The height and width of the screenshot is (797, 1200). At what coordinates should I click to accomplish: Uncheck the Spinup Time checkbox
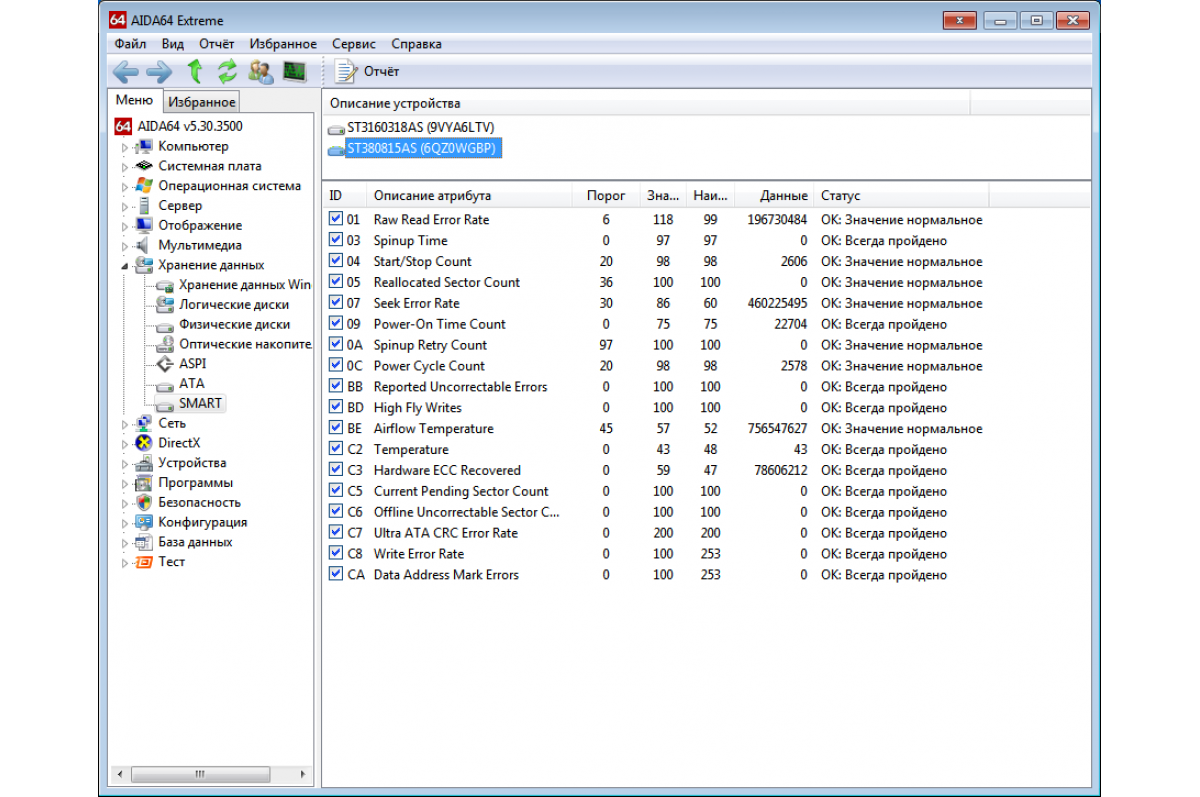click(336, 240)
